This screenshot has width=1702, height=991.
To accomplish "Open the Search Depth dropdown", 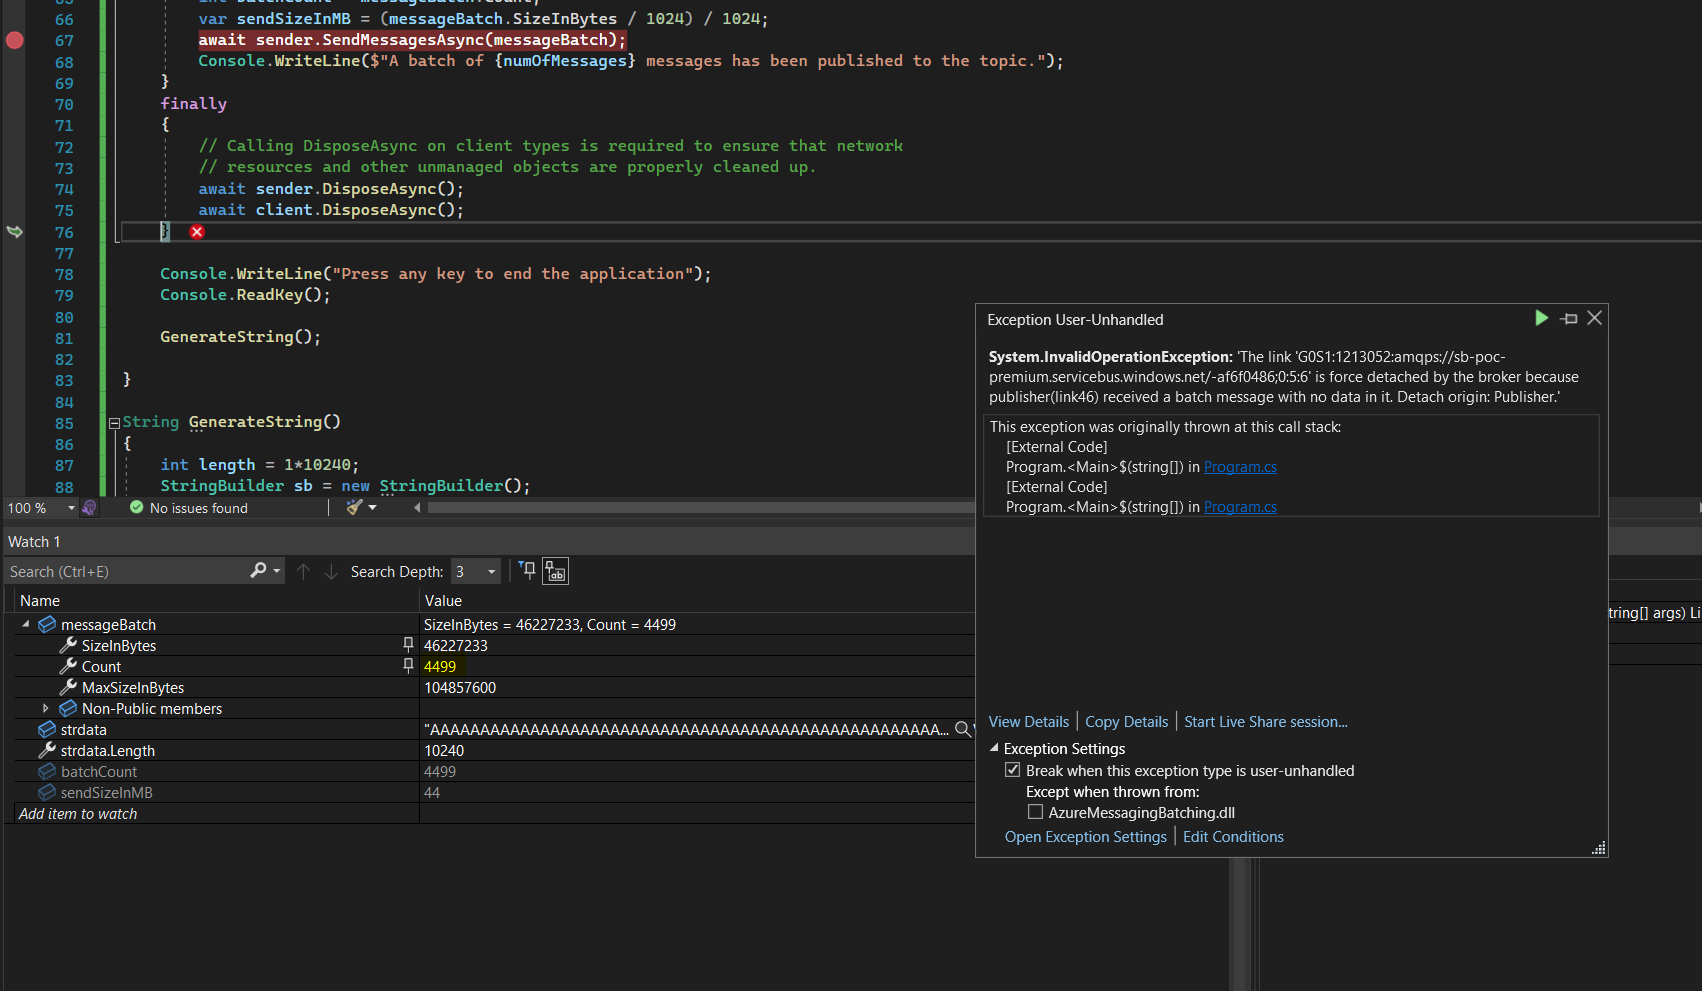I will coord(489,570).
